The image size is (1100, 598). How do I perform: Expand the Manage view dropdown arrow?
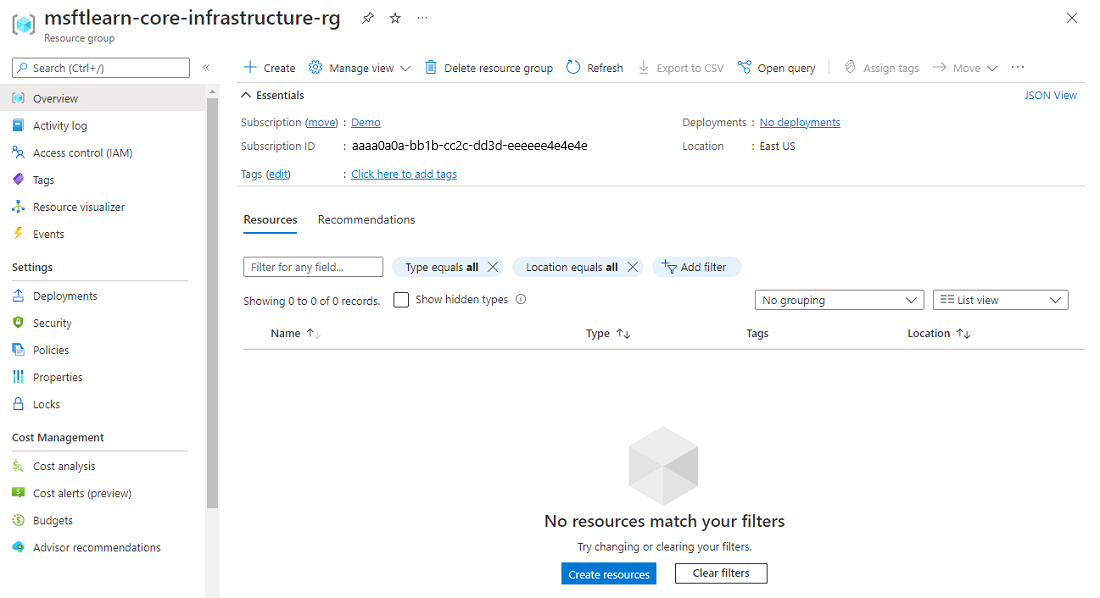(x=405, y=68)
